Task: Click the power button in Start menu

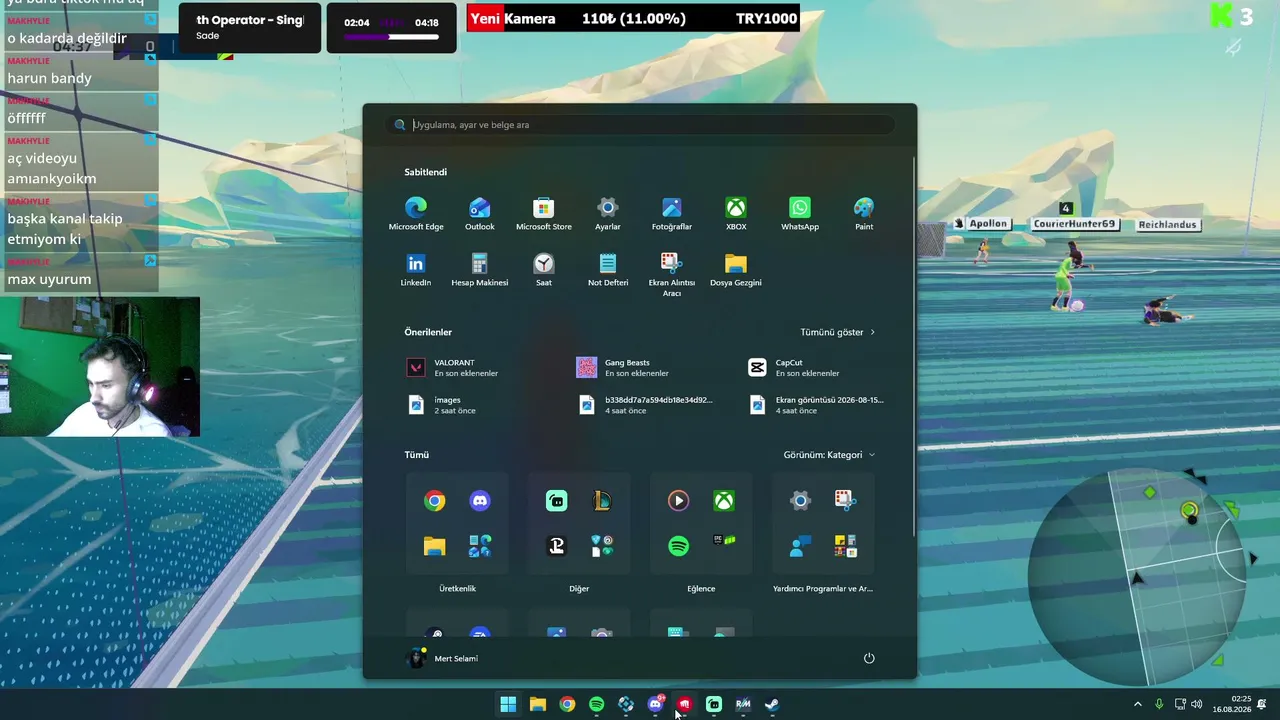Action: pos(869,658)
